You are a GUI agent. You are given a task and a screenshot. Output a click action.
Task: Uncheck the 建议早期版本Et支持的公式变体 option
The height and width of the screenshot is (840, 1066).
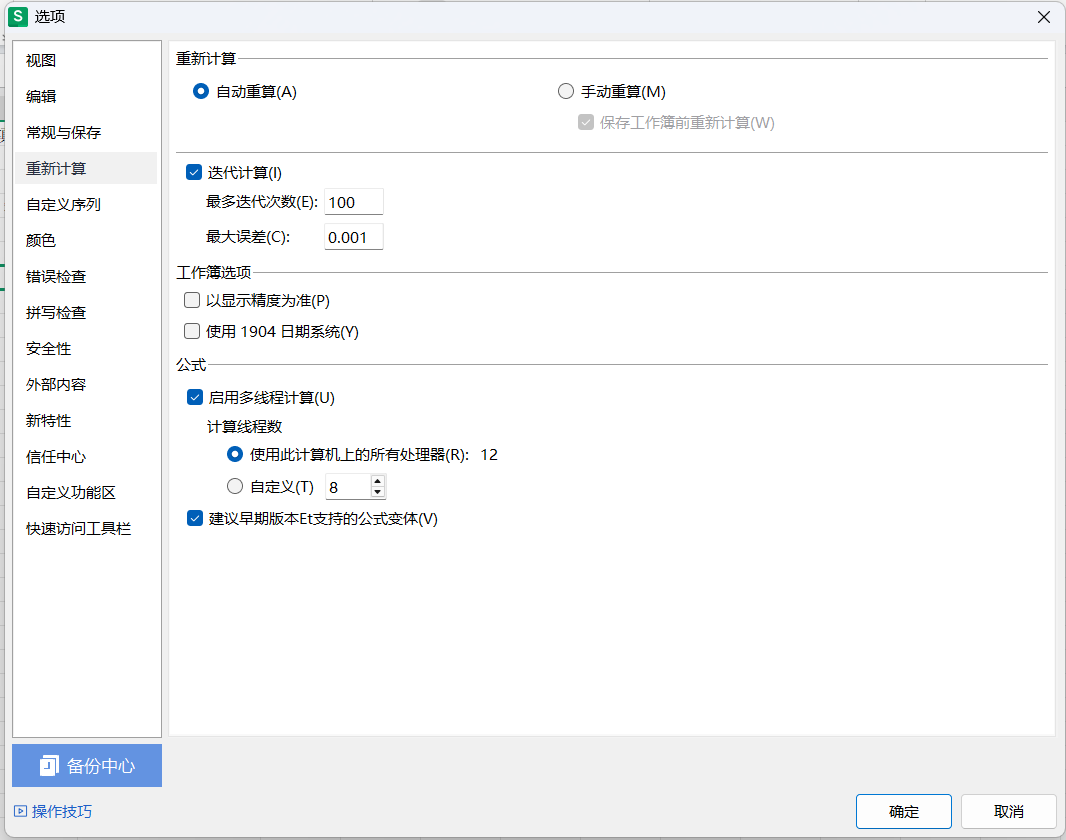coord(194,519)
